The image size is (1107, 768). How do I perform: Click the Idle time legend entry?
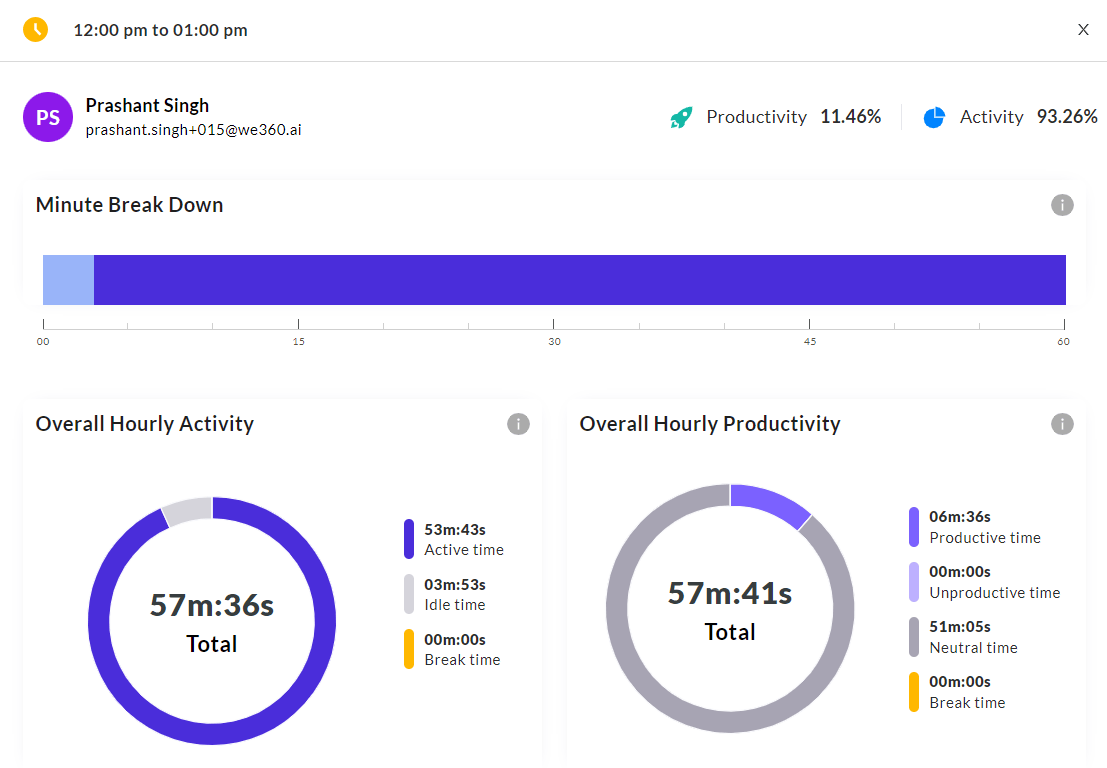click(455, 594)
